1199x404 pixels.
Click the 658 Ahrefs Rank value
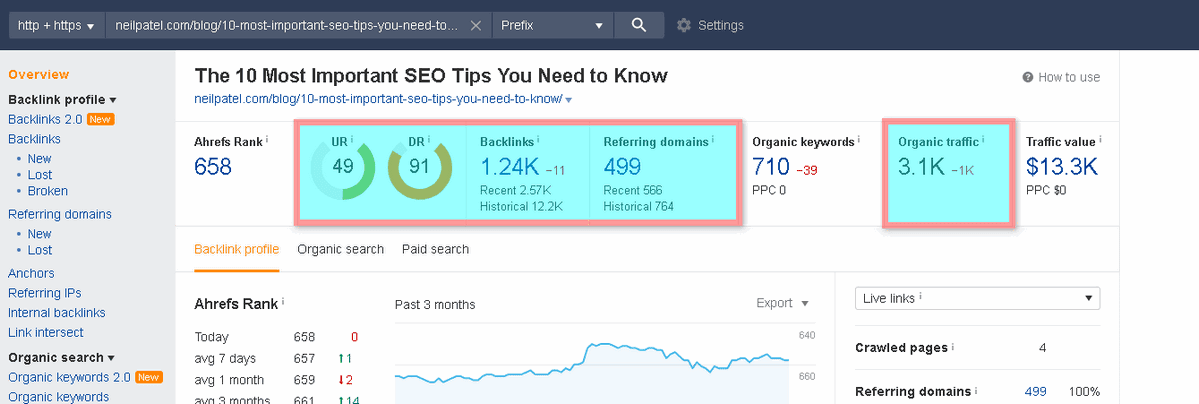click(213, 166)
